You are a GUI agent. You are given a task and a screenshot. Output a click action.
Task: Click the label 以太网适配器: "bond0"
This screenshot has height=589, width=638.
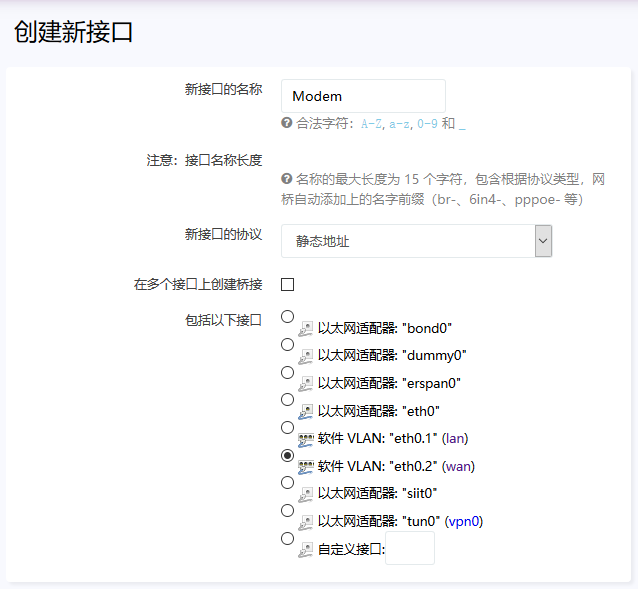click(385, 328)
